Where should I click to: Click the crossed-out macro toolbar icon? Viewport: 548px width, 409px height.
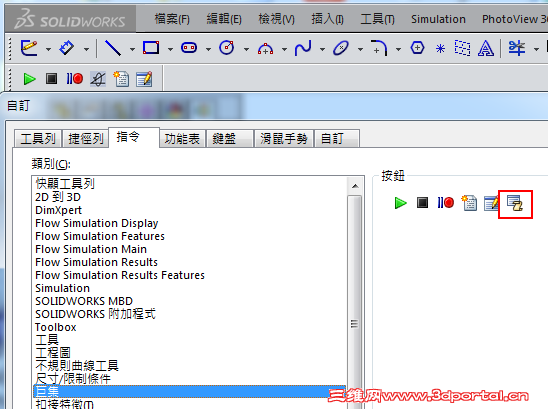tap(98, 79)
